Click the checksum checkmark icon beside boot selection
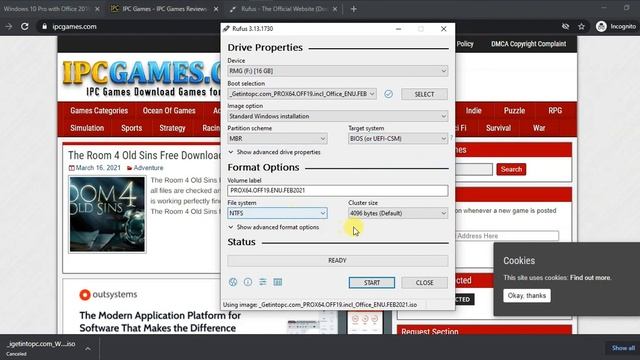 point(388,94)
